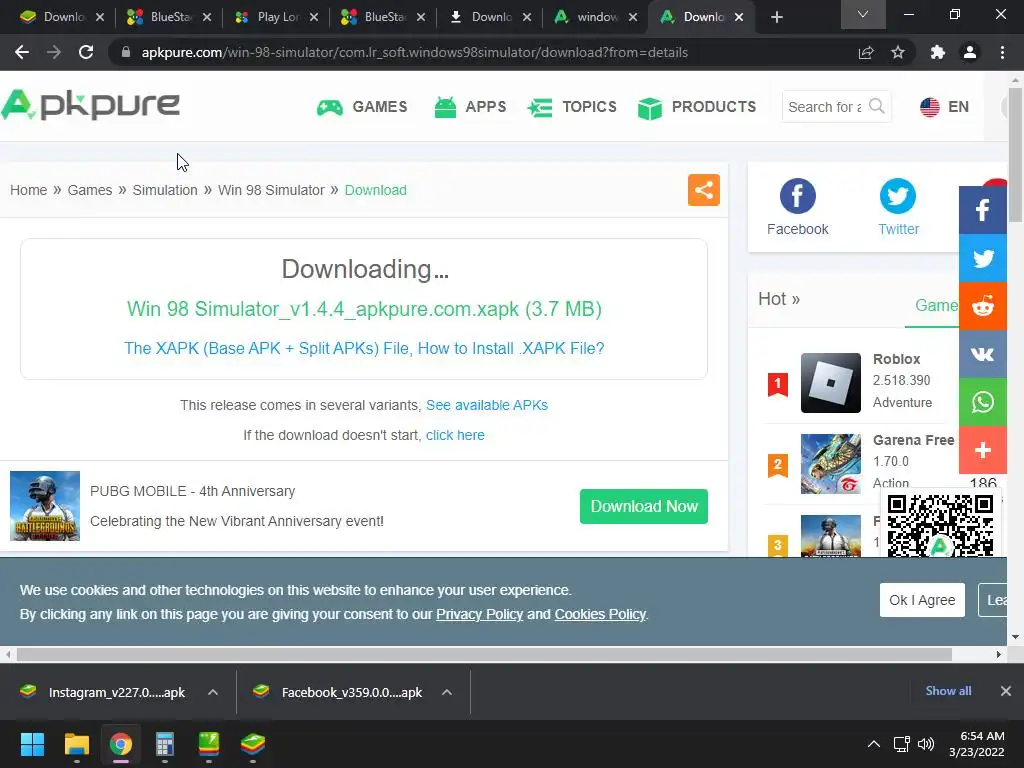Open the Hot » heading link
This screenshot has height=768, width=1024.
click(779, 299)
